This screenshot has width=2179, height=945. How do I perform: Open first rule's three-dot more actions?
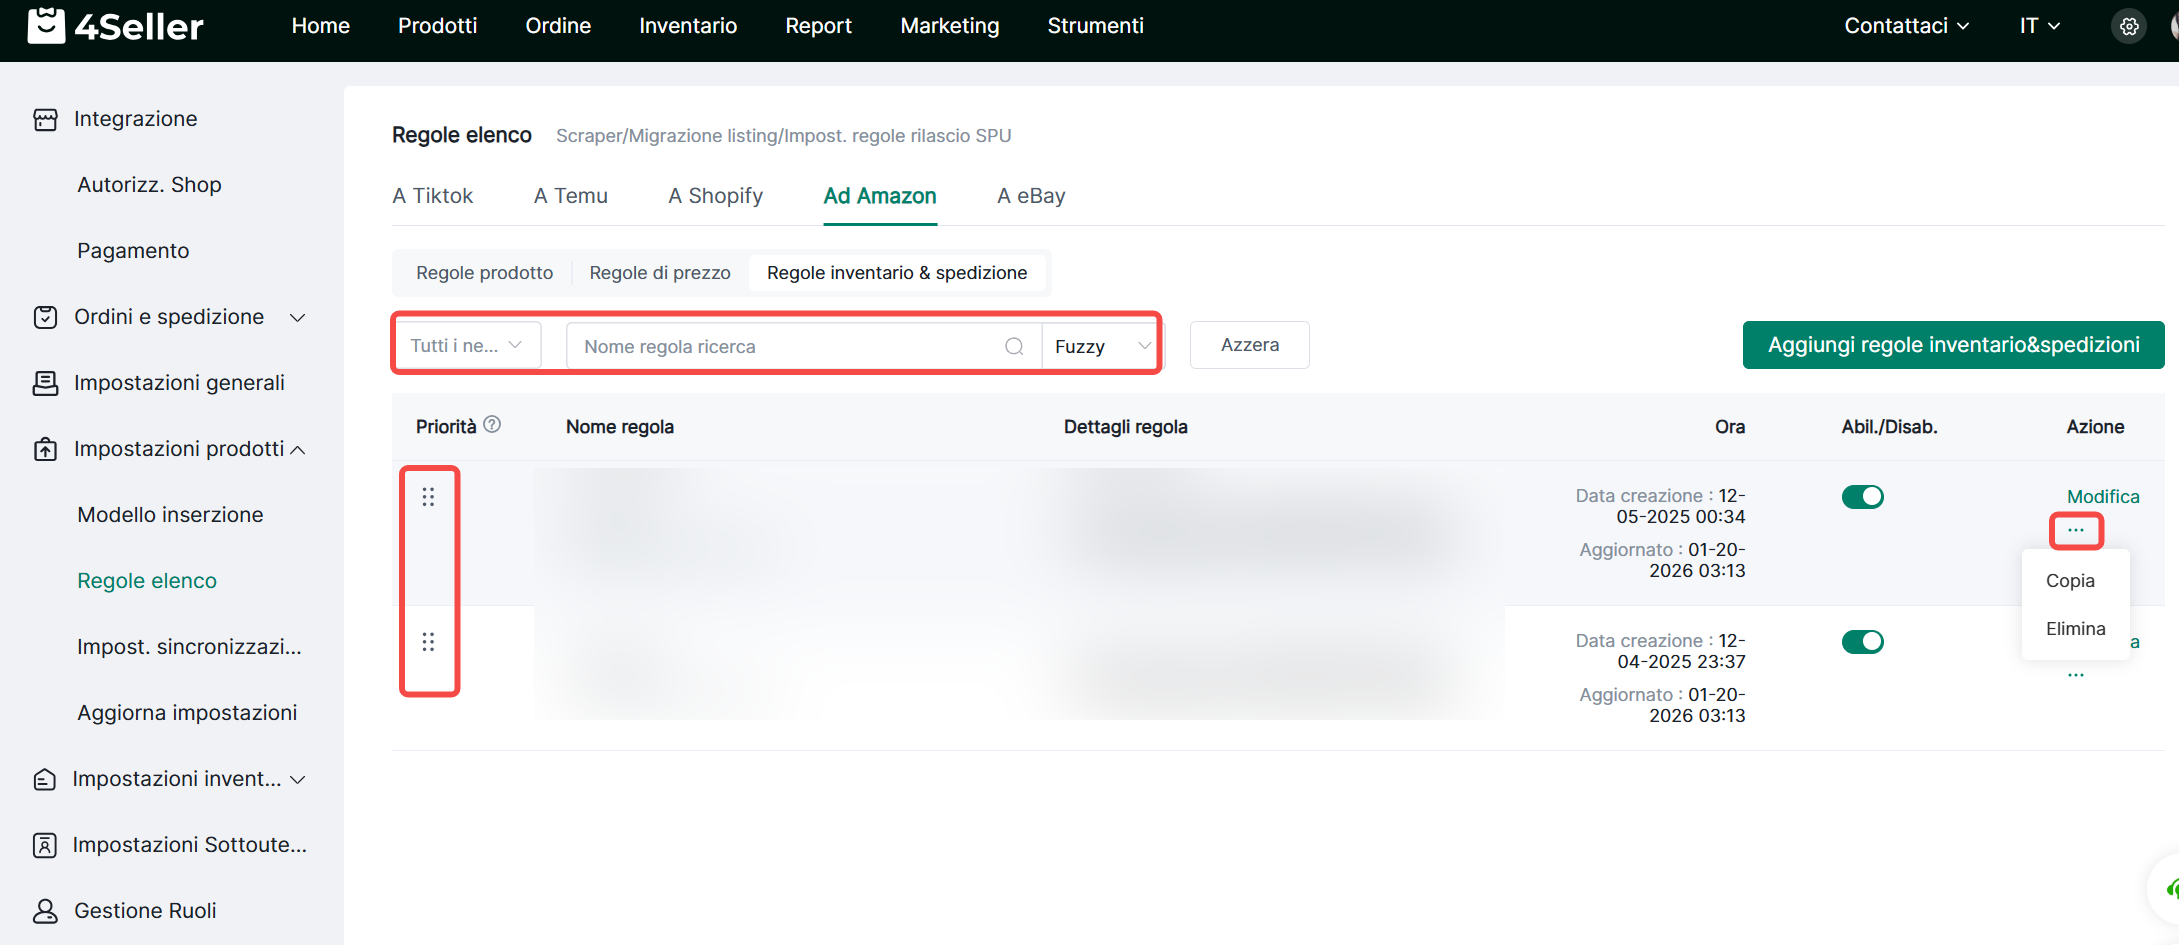(x=2076, y=530)
